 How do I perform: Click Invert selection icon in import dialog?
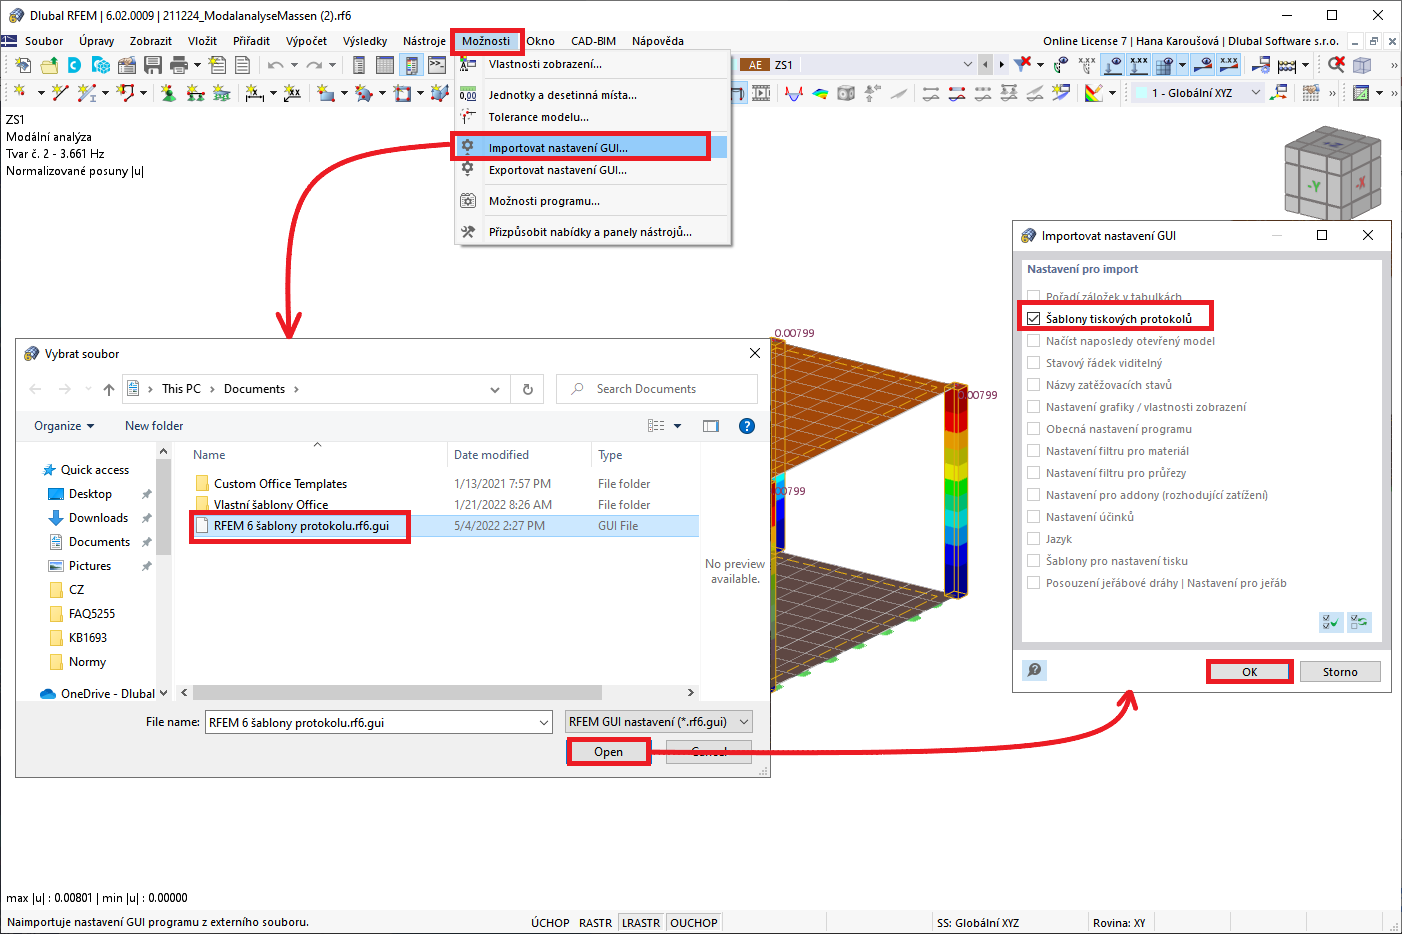tap(1359, 622)
